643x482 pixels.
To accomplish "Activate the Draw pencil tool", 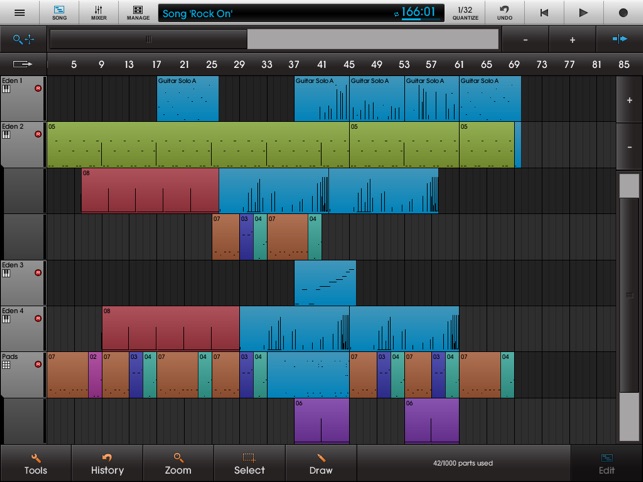I will pos(321,464).
